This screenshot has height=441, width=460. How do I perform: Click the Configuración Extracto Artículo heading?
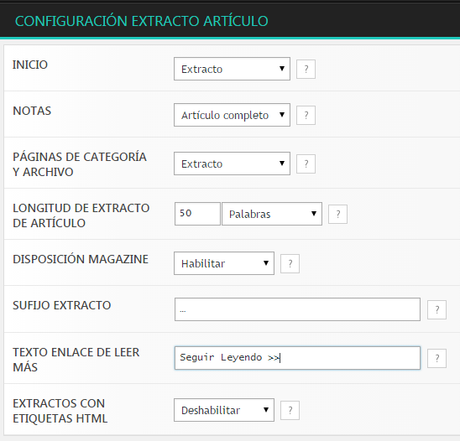pos(142,21)
